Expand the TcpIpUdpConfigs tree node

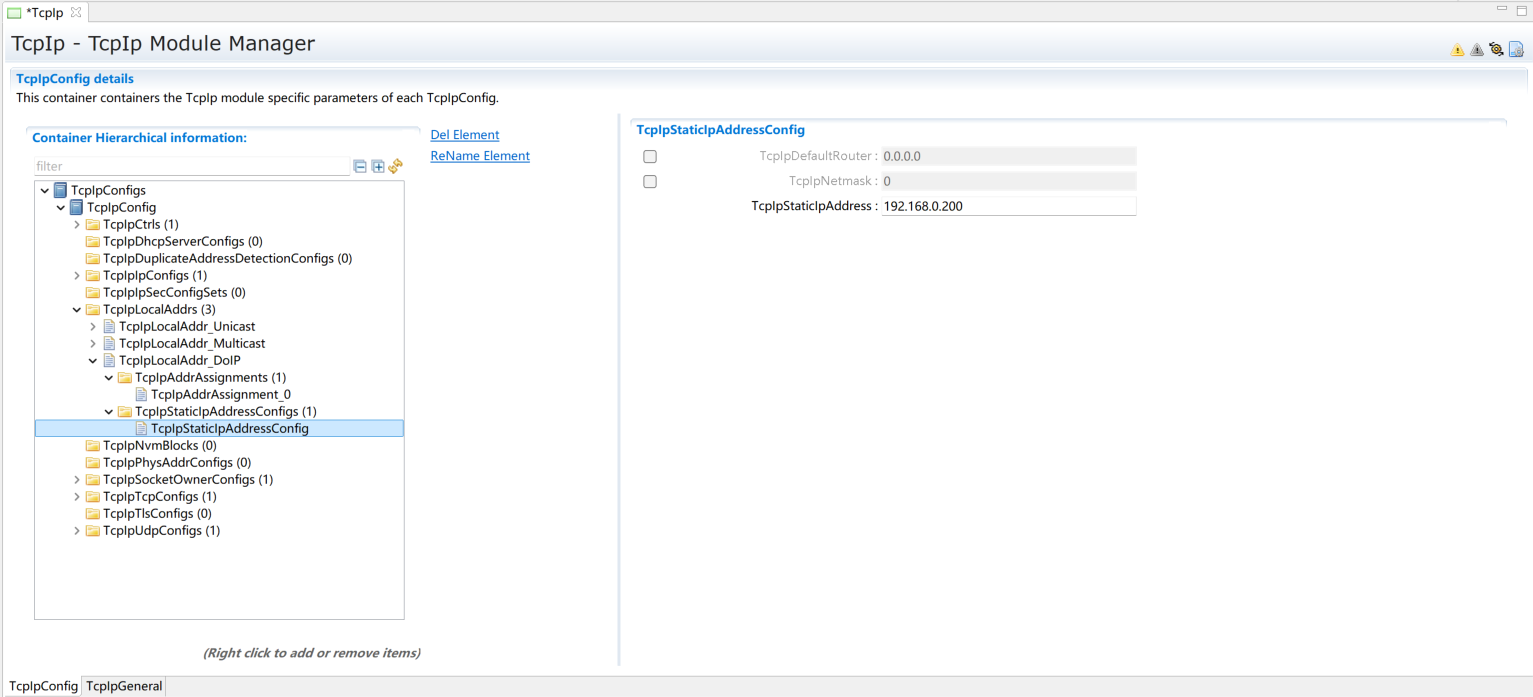click(x=77, y=531)
